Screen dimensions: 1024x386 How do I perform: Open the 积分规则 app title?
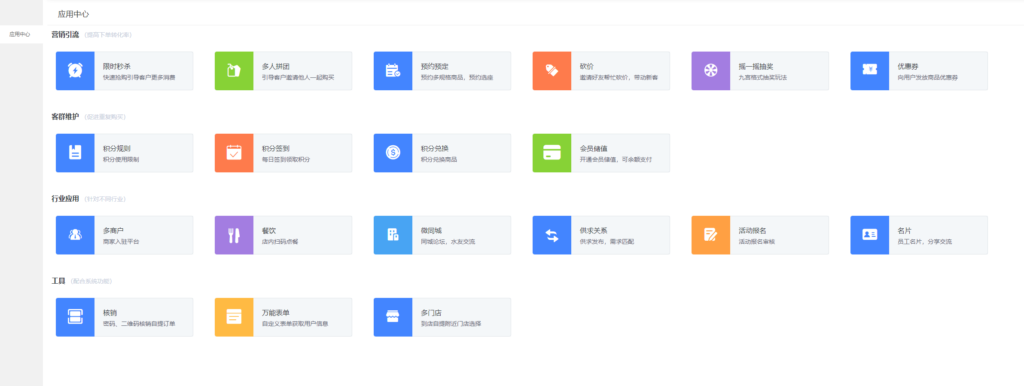(117, 148)
